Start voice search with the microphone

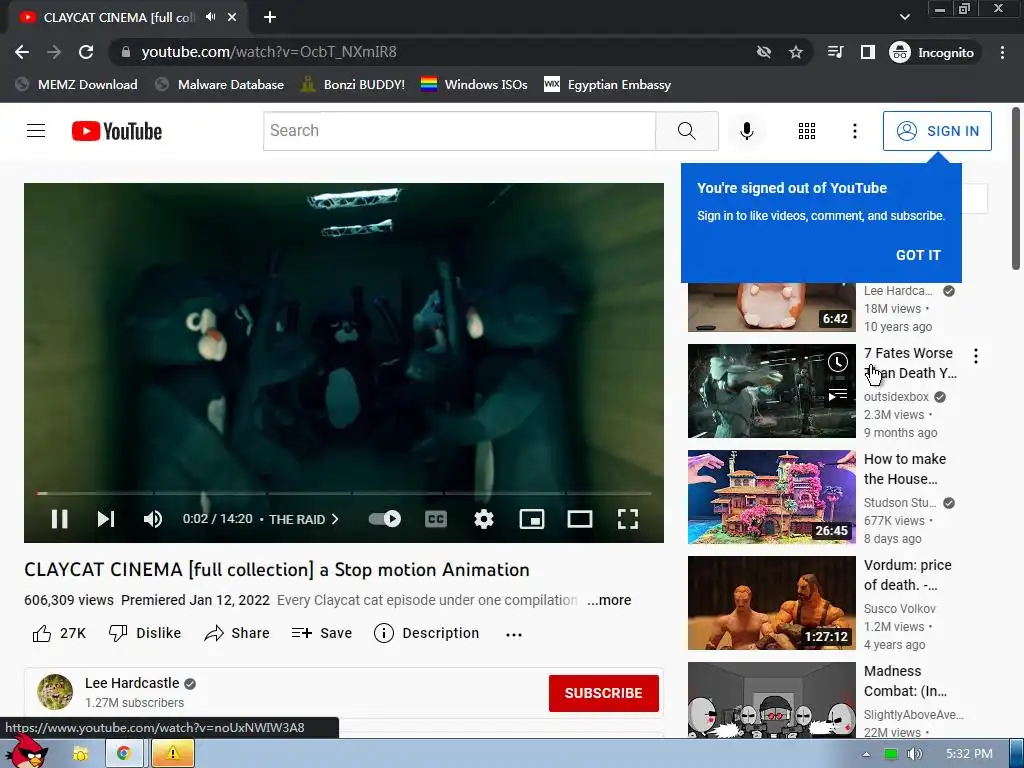point(746,131)
